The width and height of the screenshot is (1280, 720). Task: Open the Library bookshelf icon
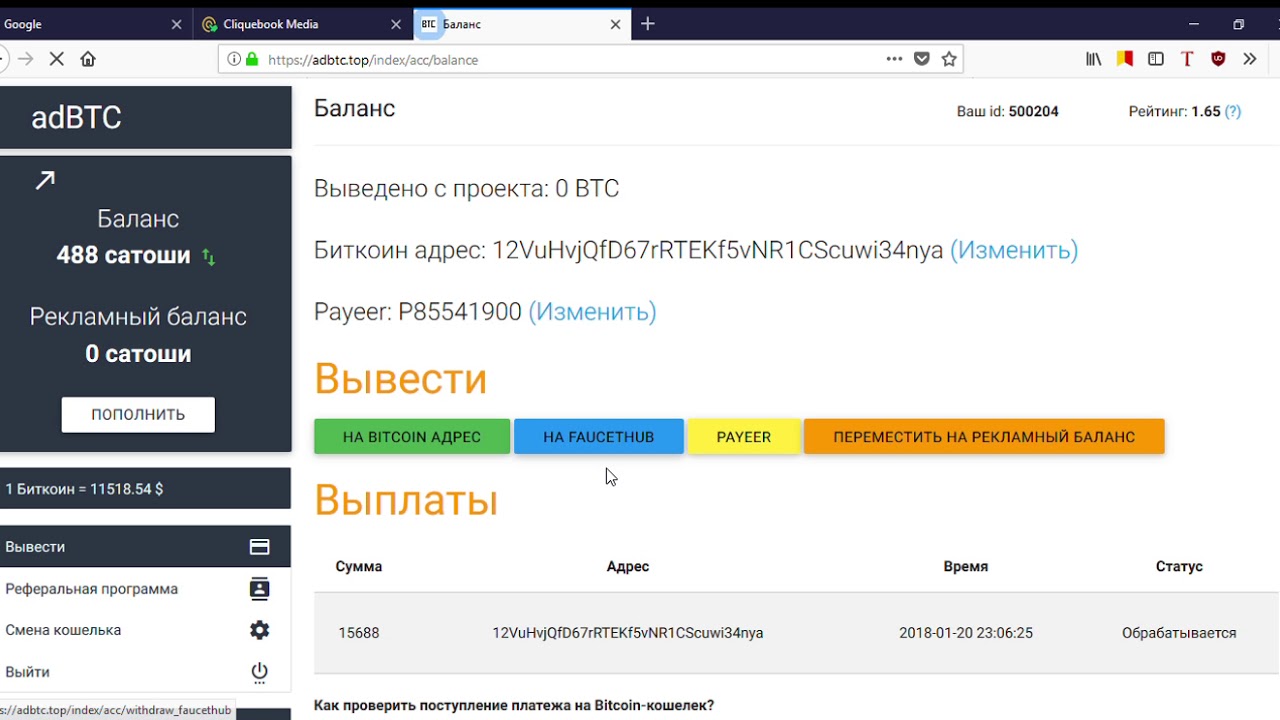(x=1094, y=59)
